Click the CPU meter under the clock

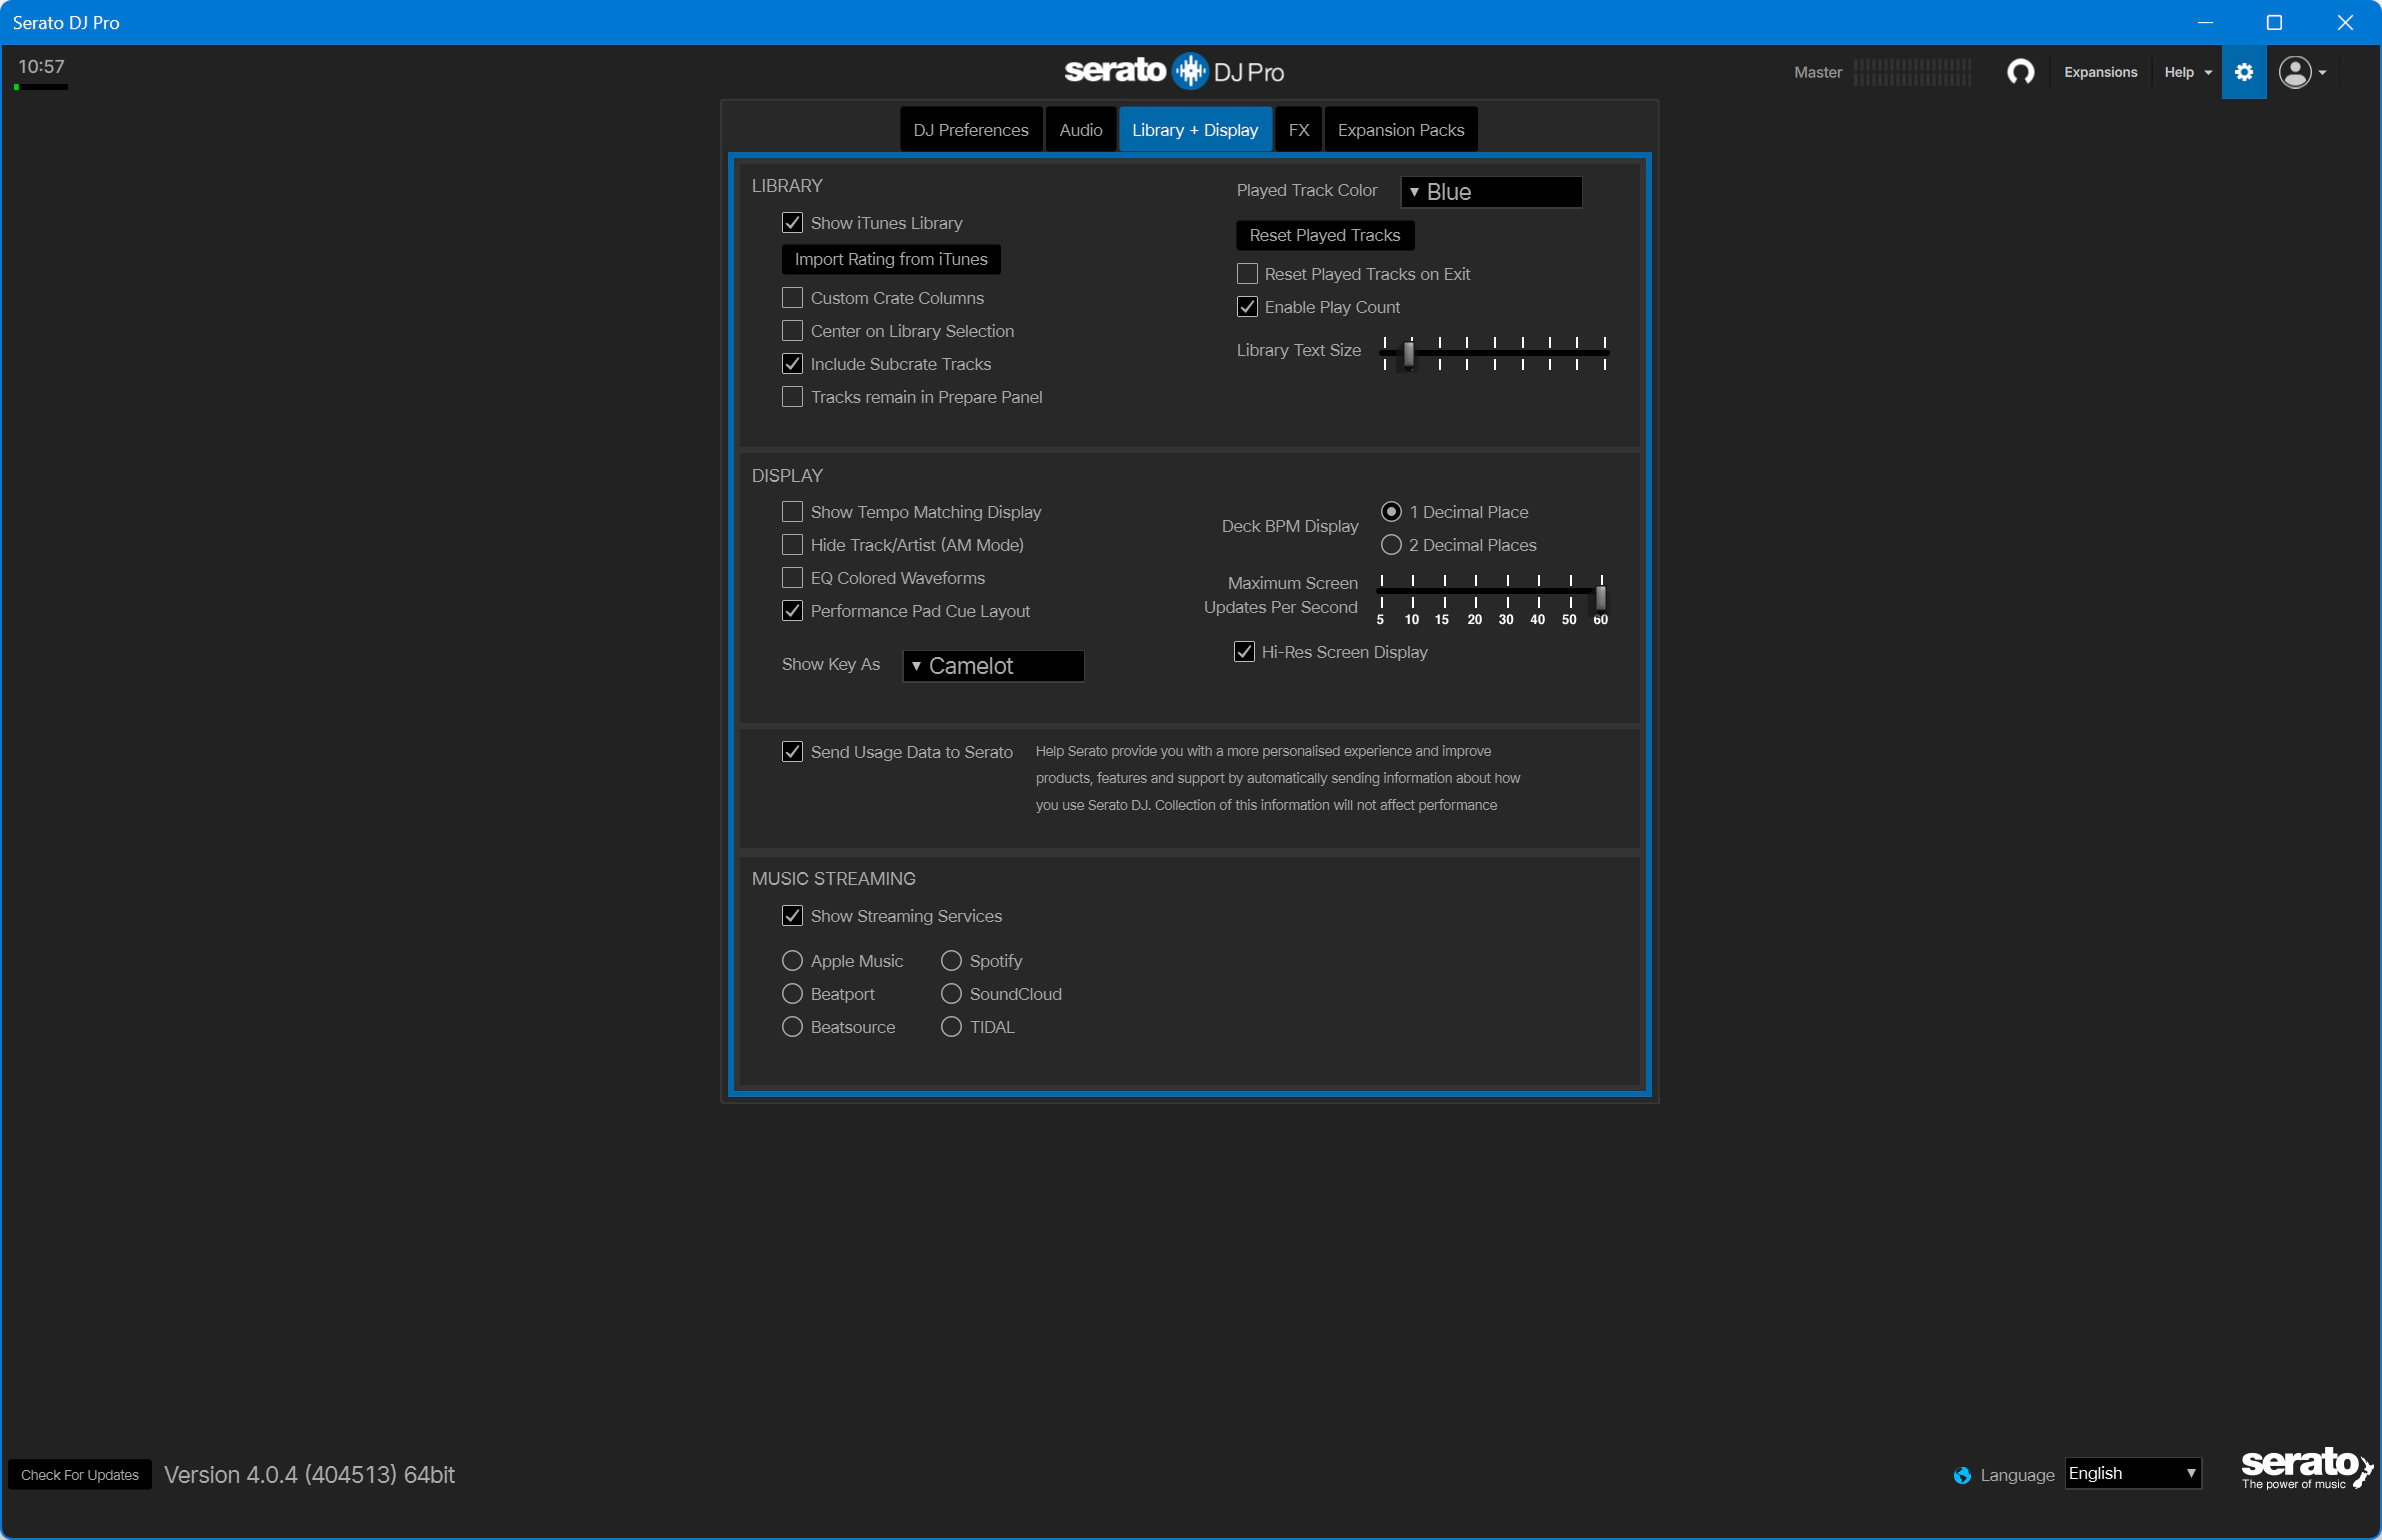click(x=41, y=87)
